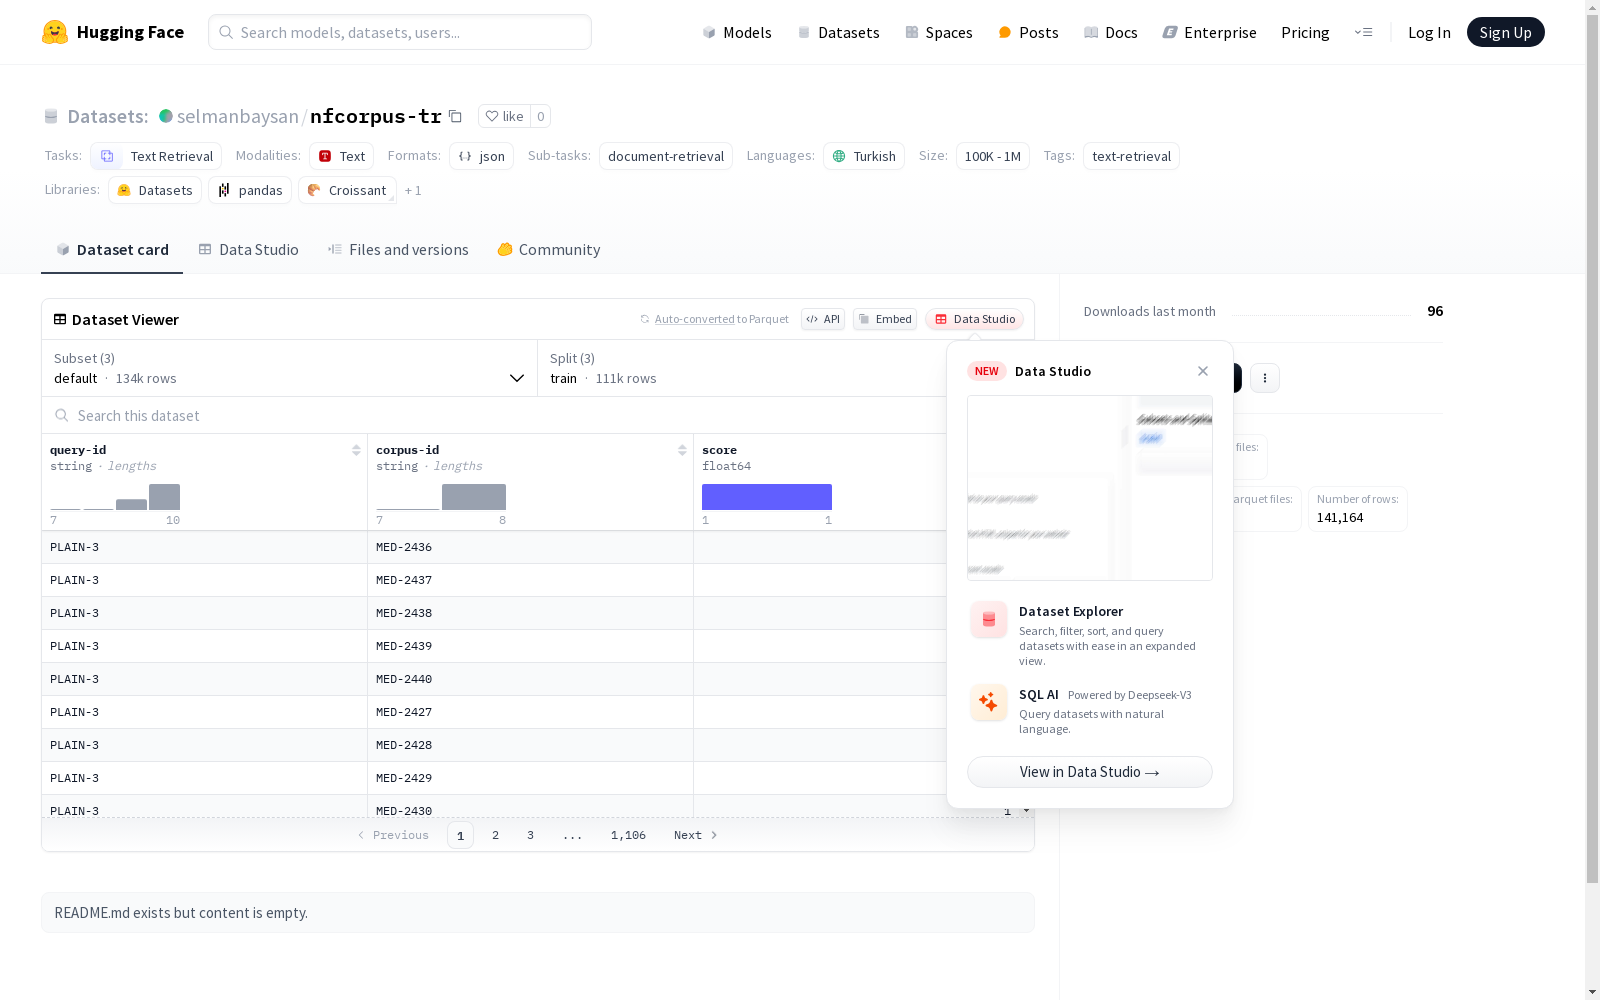
Task: Go to page 3 of the dataset
Action: [530, 835]
